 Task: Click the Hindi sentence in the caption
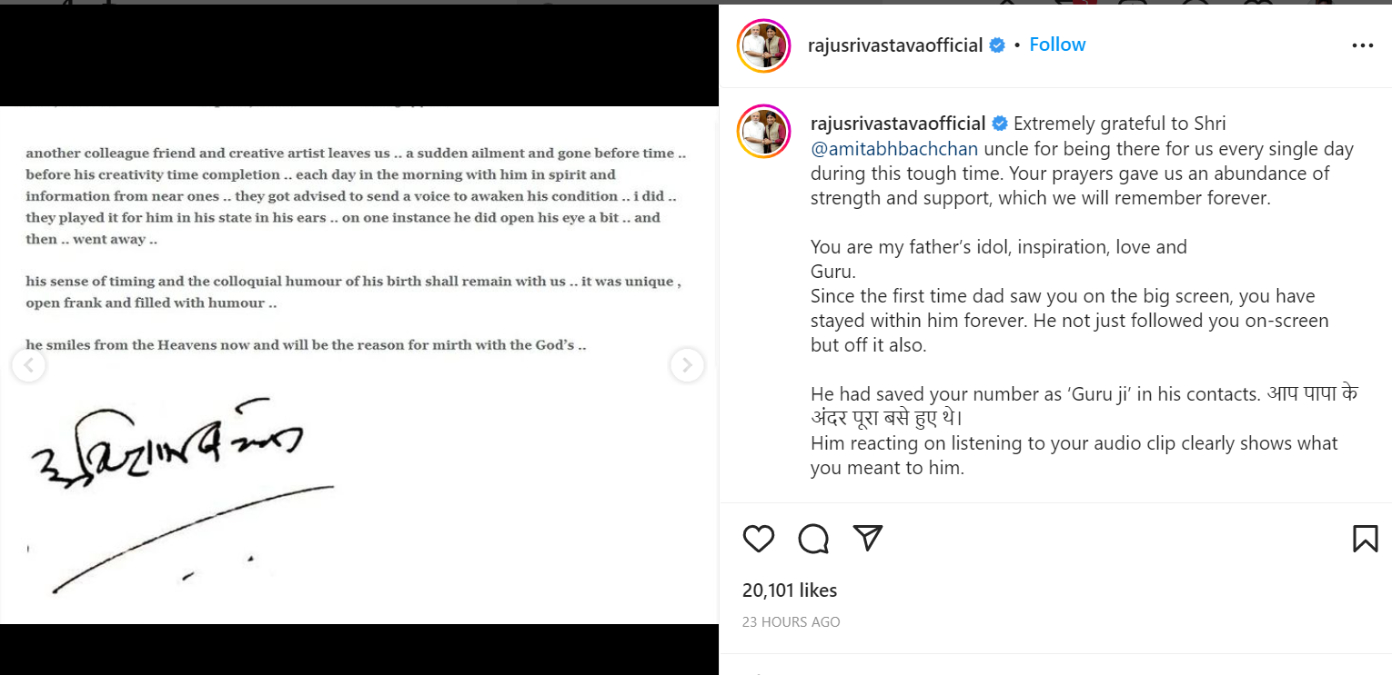[x=1083, y=405]
